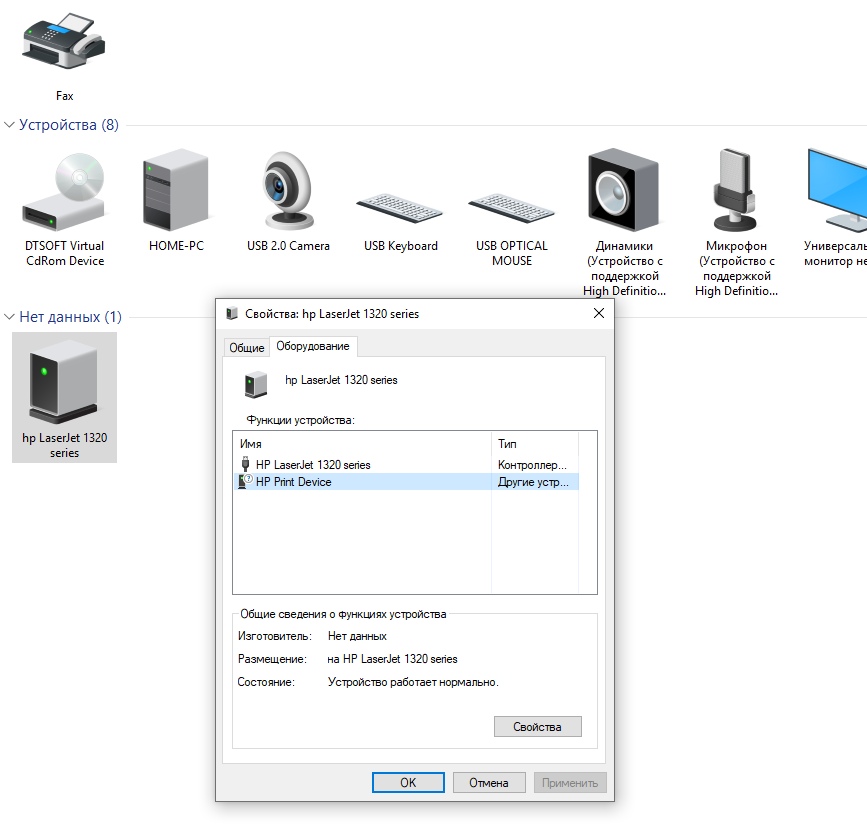Select the Fax device icon
This screenshot has width=867, height=831.
tap(64, 43)
